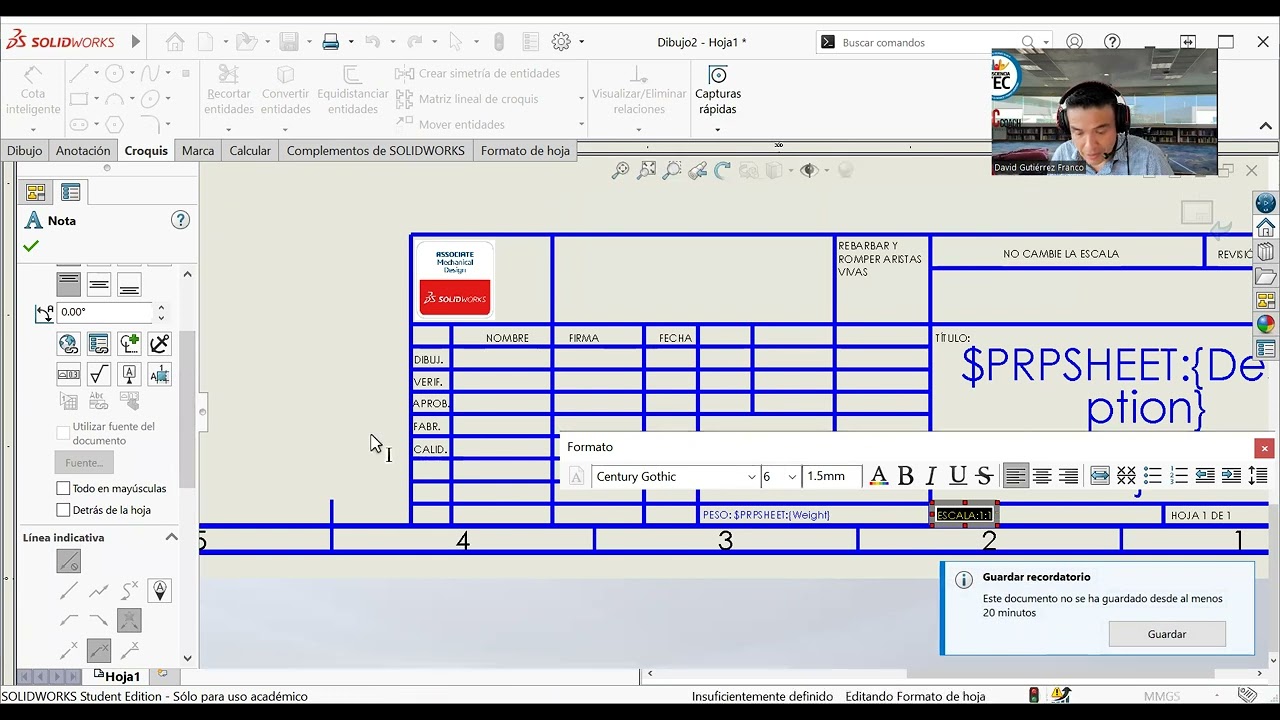Insert surface finish symbol in the note
Viewport: 1280px width, 720px height.
coord(98,374)
